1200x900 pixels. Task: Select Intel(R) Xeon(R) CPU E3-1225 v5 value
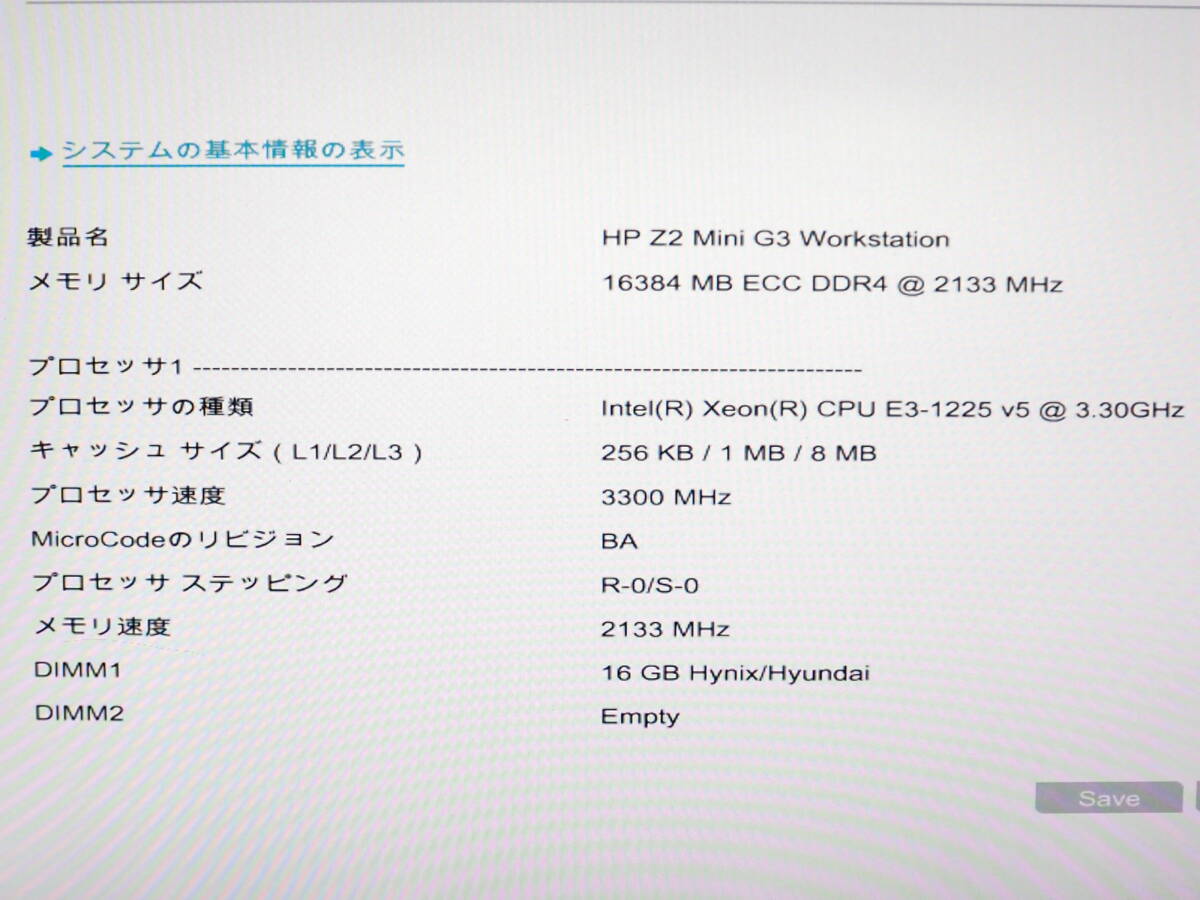coord(893,409)
